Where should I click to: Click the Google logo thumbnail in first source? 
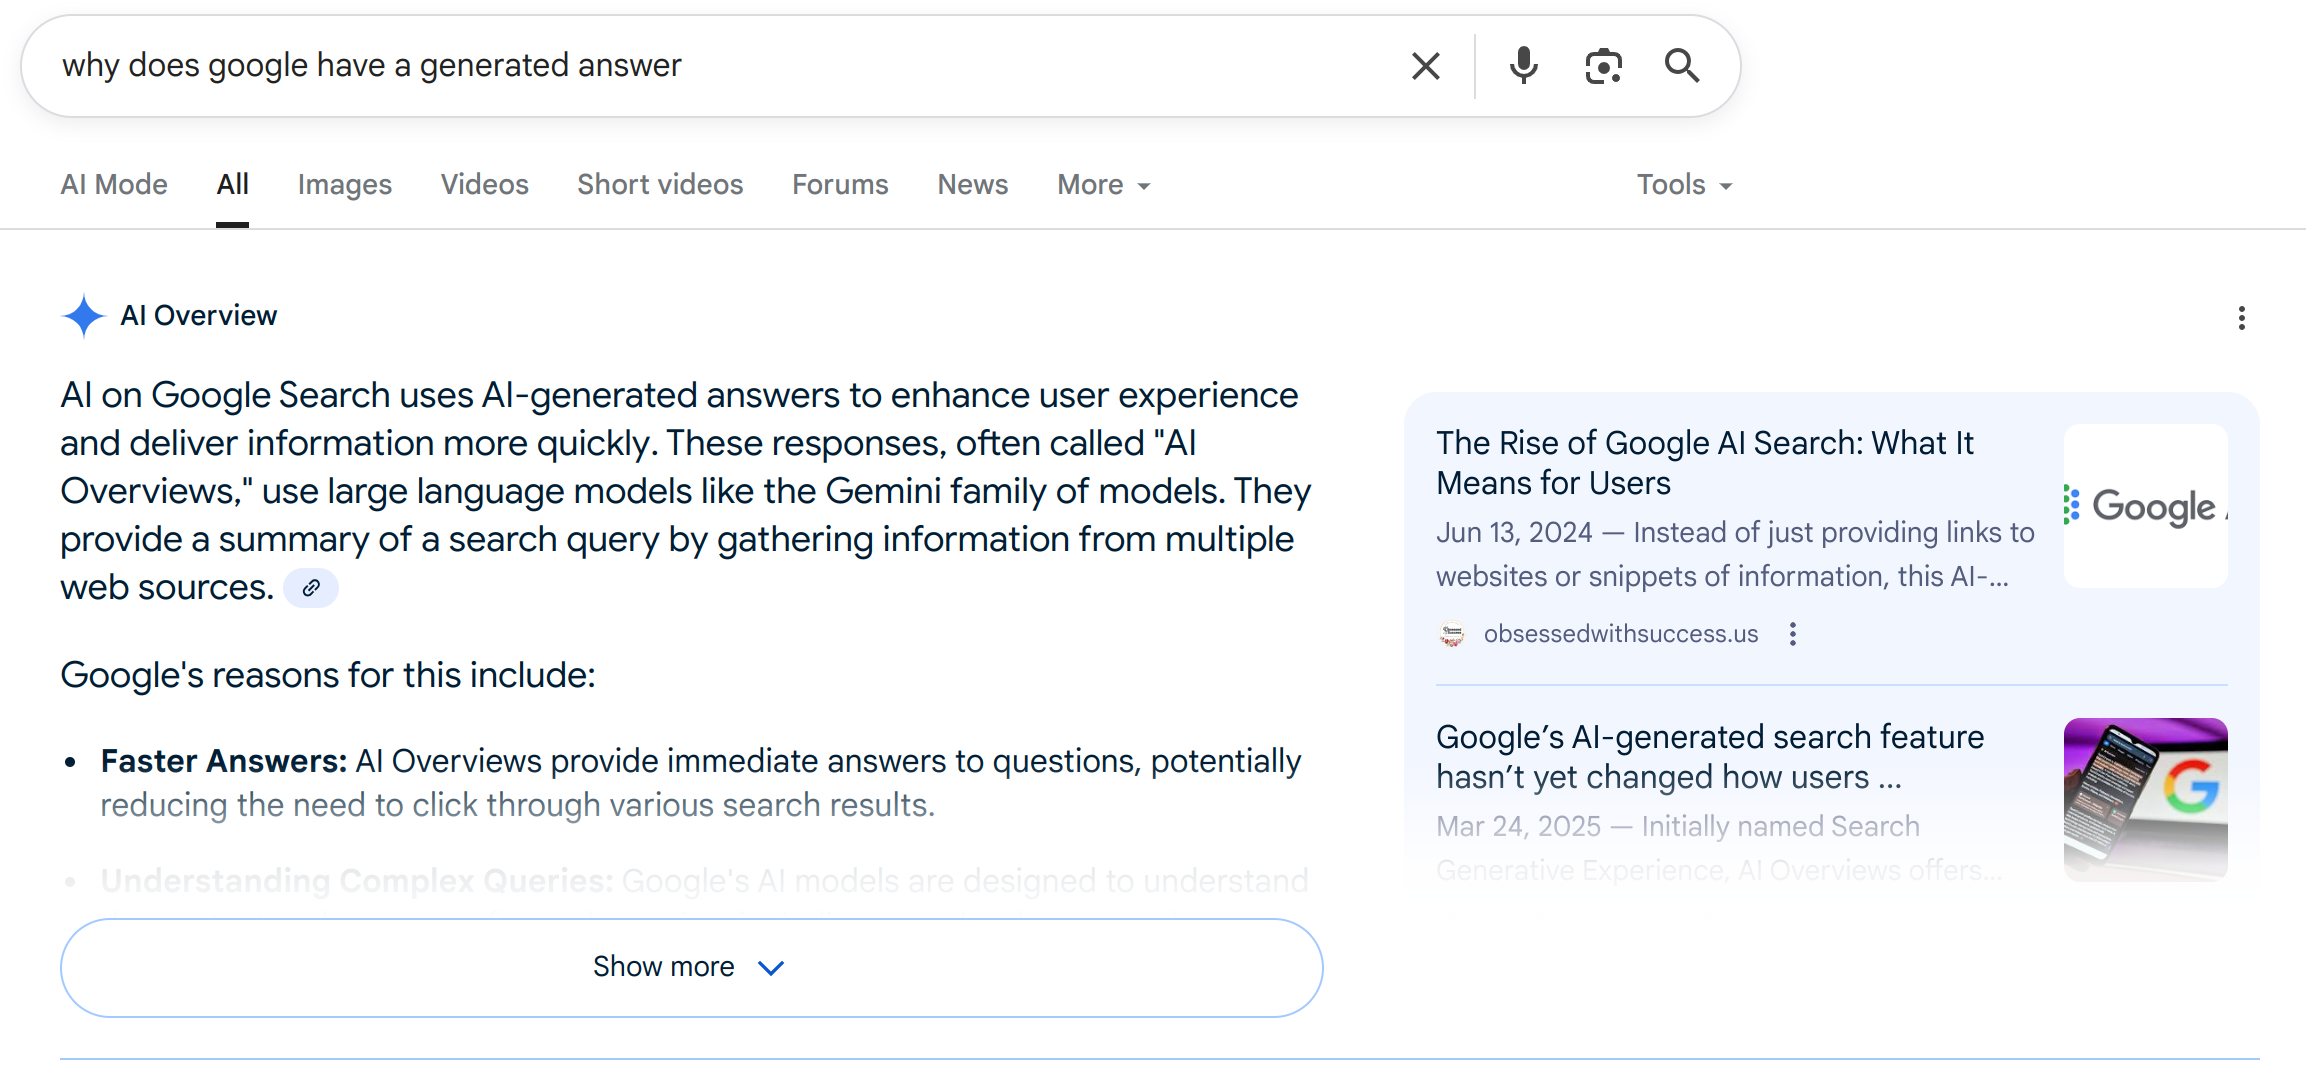click(x=2145, y=506)
